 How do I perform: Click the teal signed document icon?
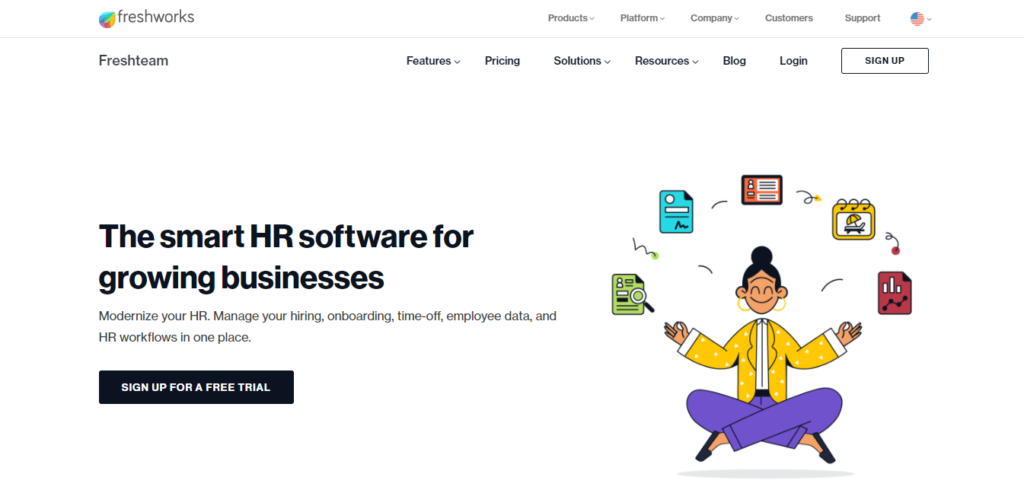pos(676,211)
